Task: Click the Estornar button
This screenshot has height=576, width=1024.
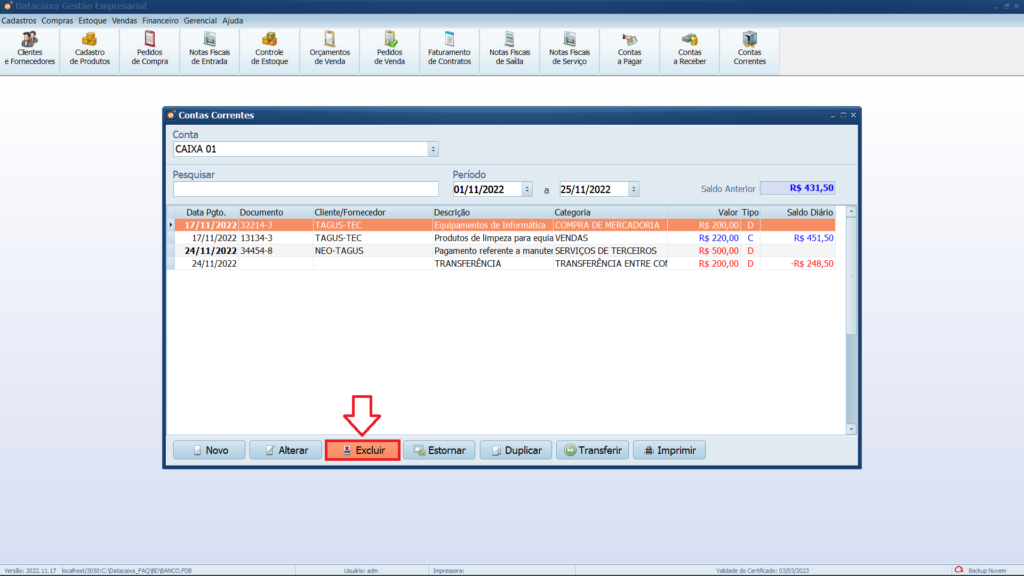Action: pos(439,451)
